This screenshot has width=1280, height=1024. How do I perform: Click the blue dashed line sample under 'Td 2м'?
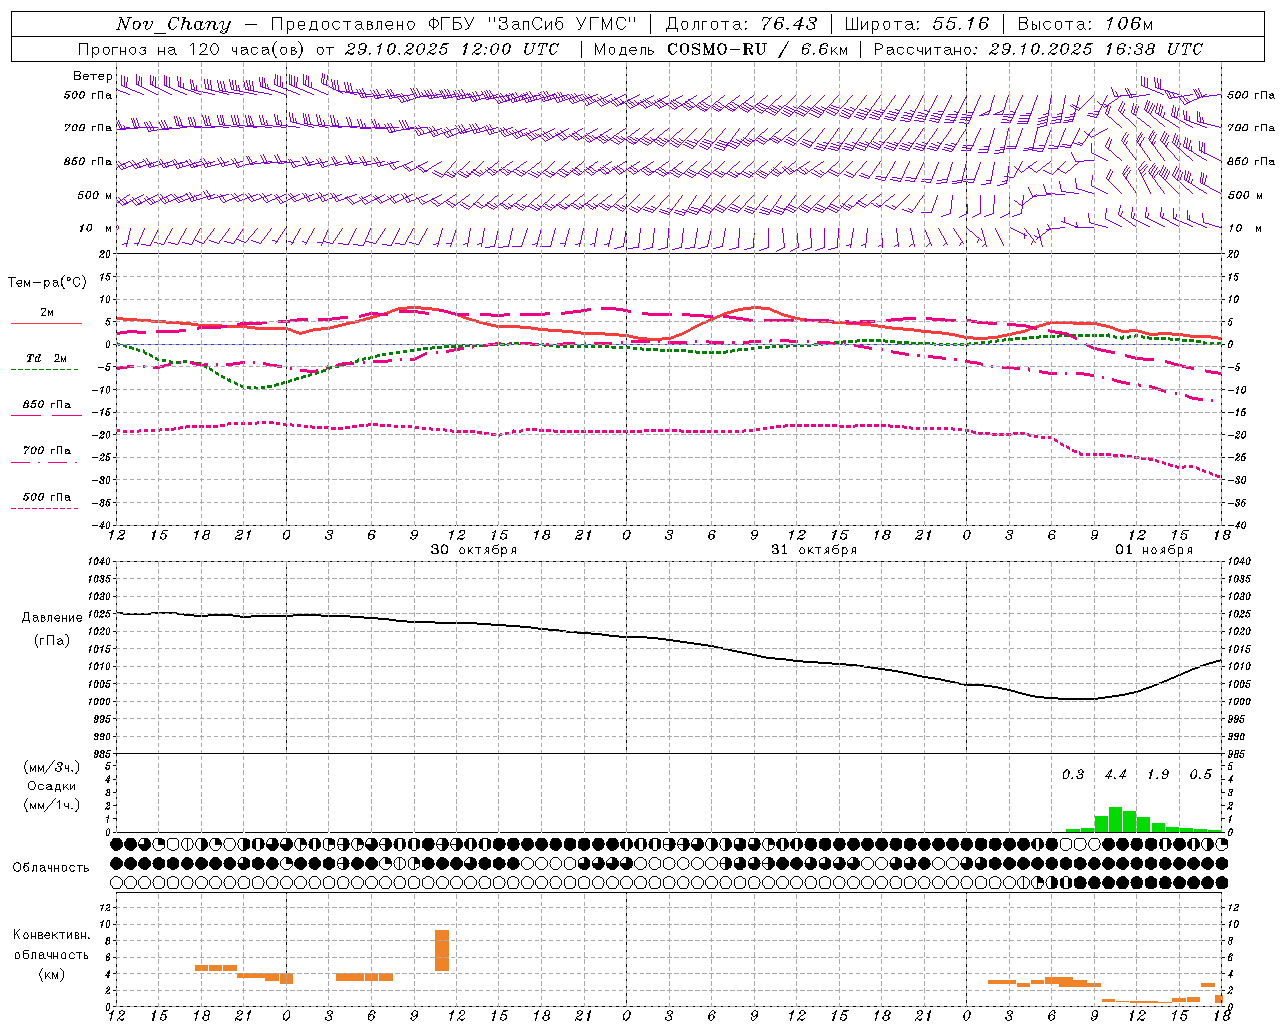click(x=46, y=370)
